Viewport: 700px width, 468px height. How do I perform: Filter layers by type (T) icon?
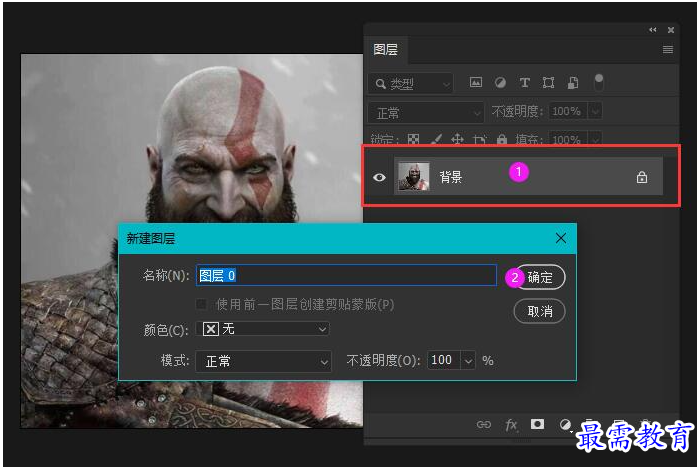[x=525, y=82]
